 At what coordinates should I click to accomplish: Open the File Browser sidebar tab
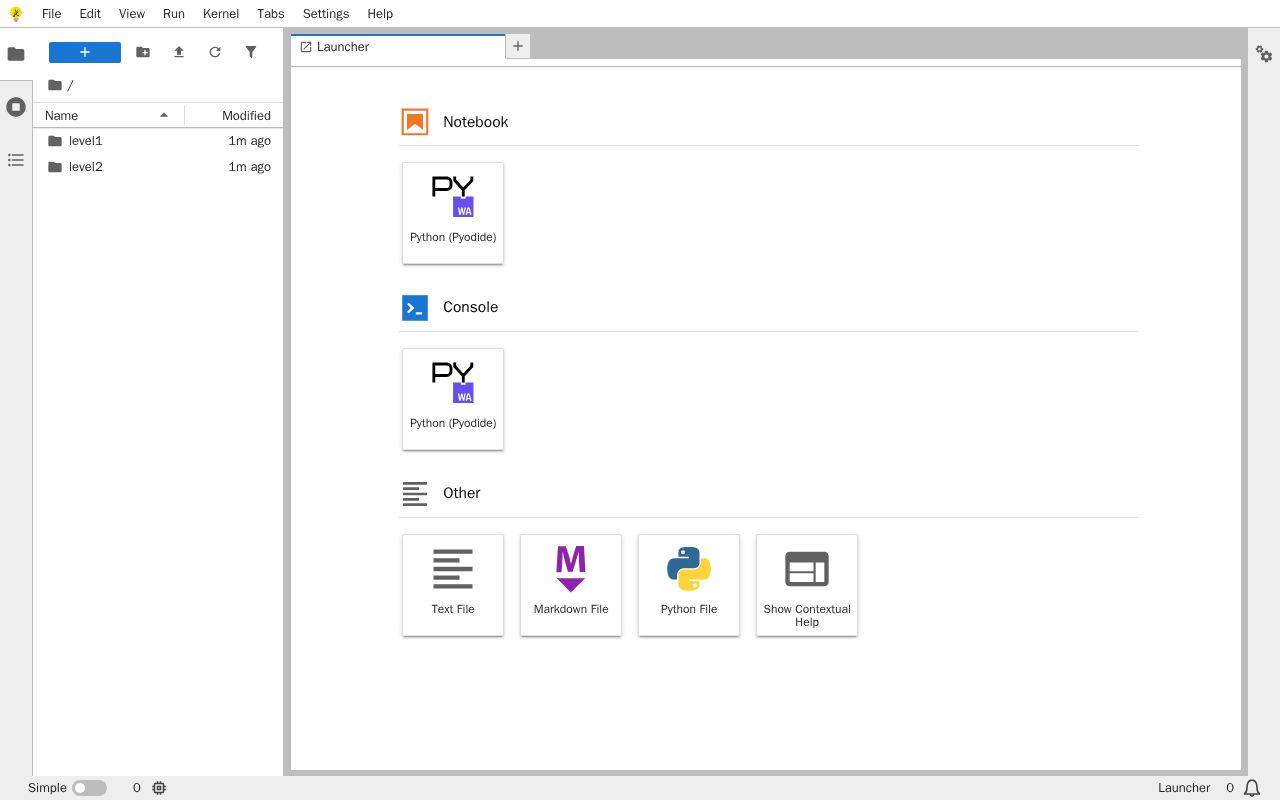pyautogui.click(x=16, y=54)
